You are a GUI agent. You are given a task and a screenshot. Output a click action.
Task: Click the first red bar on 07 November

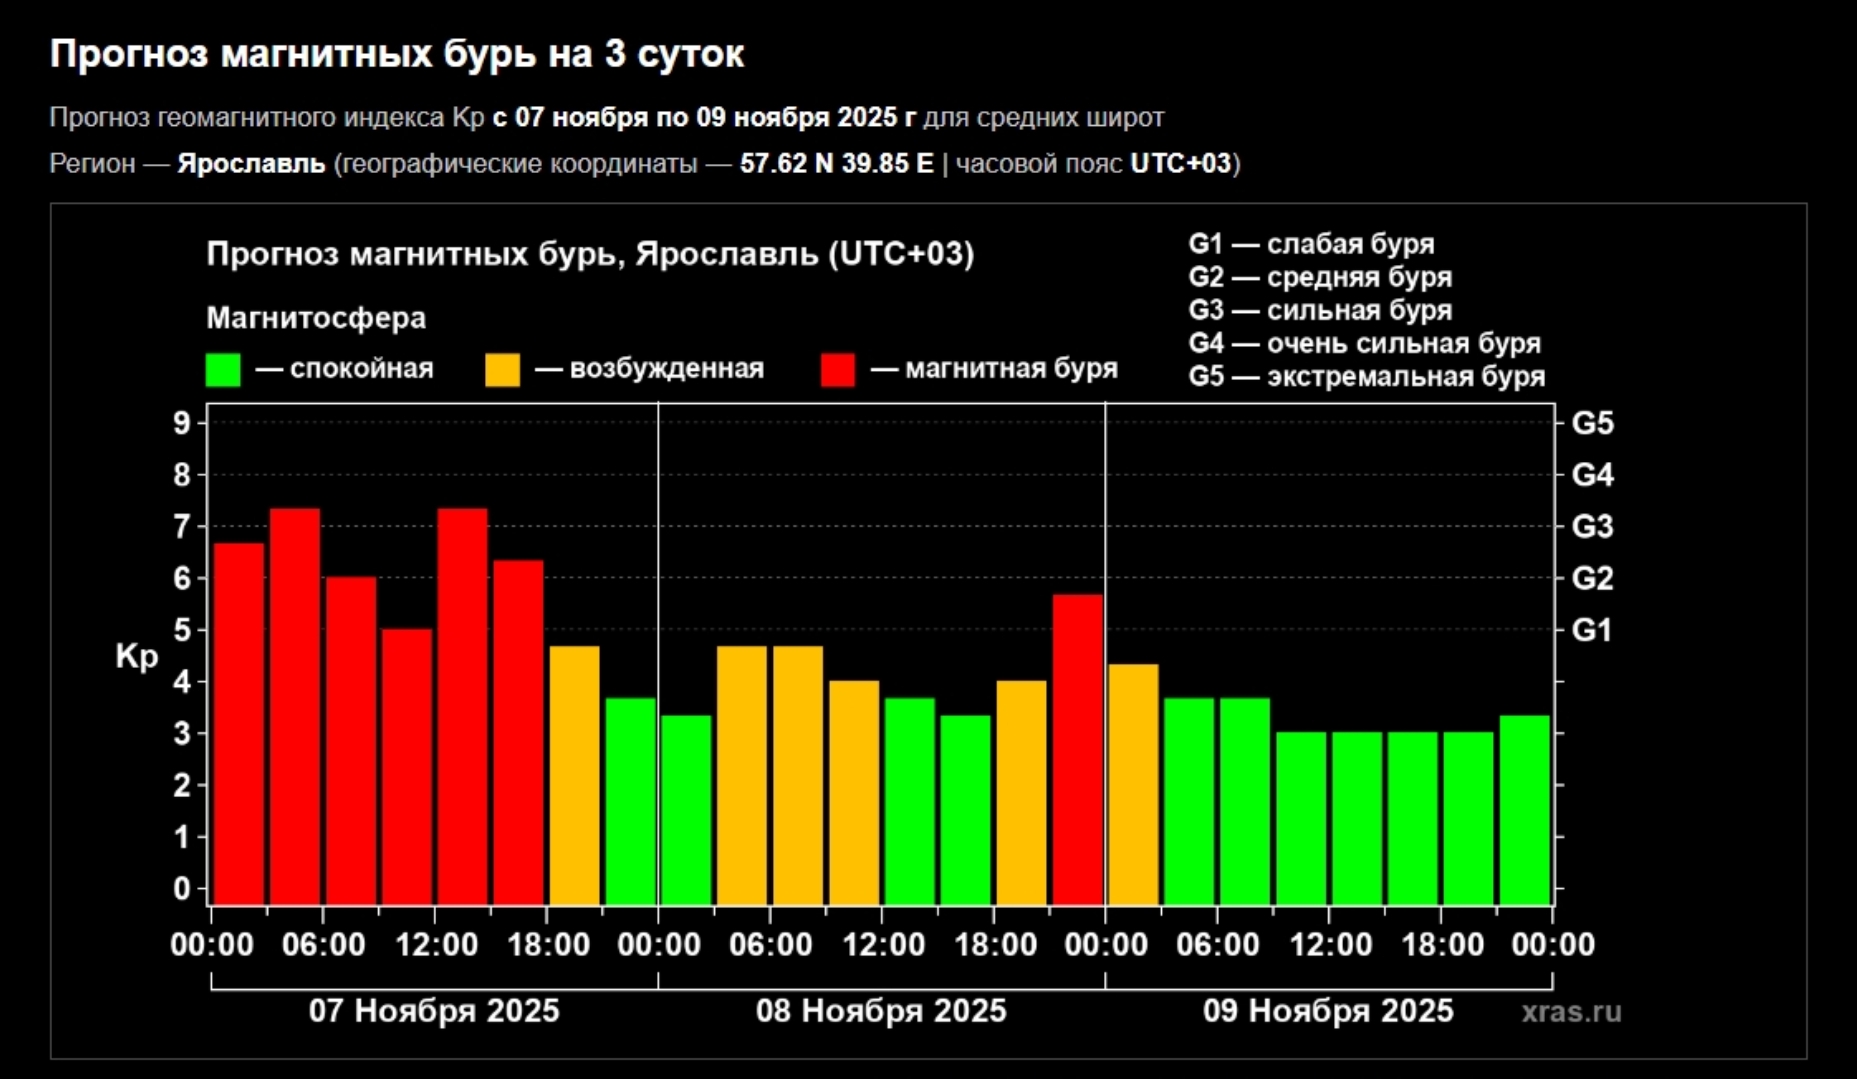[239, 723]
